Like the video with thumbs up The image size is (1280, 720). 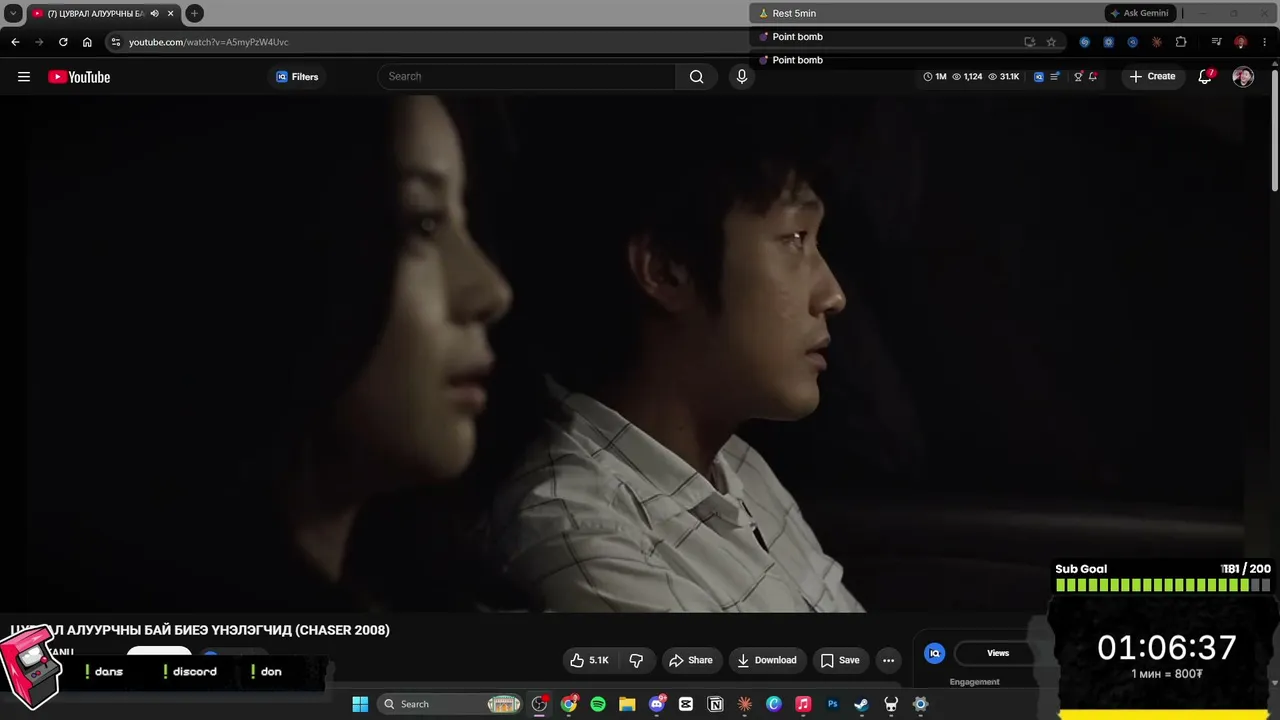589,660
